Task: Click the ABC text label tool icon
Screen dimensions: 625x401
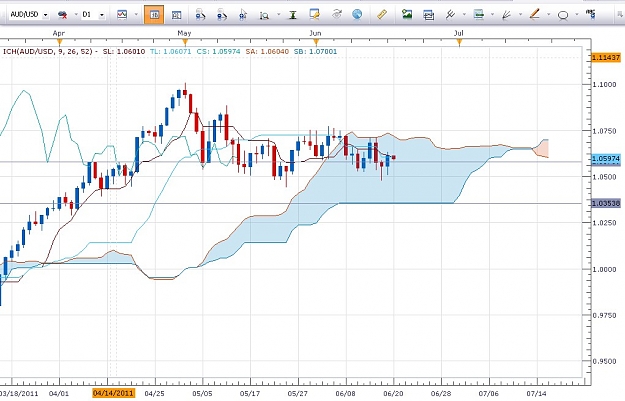Action: click(x=591, y=14)
